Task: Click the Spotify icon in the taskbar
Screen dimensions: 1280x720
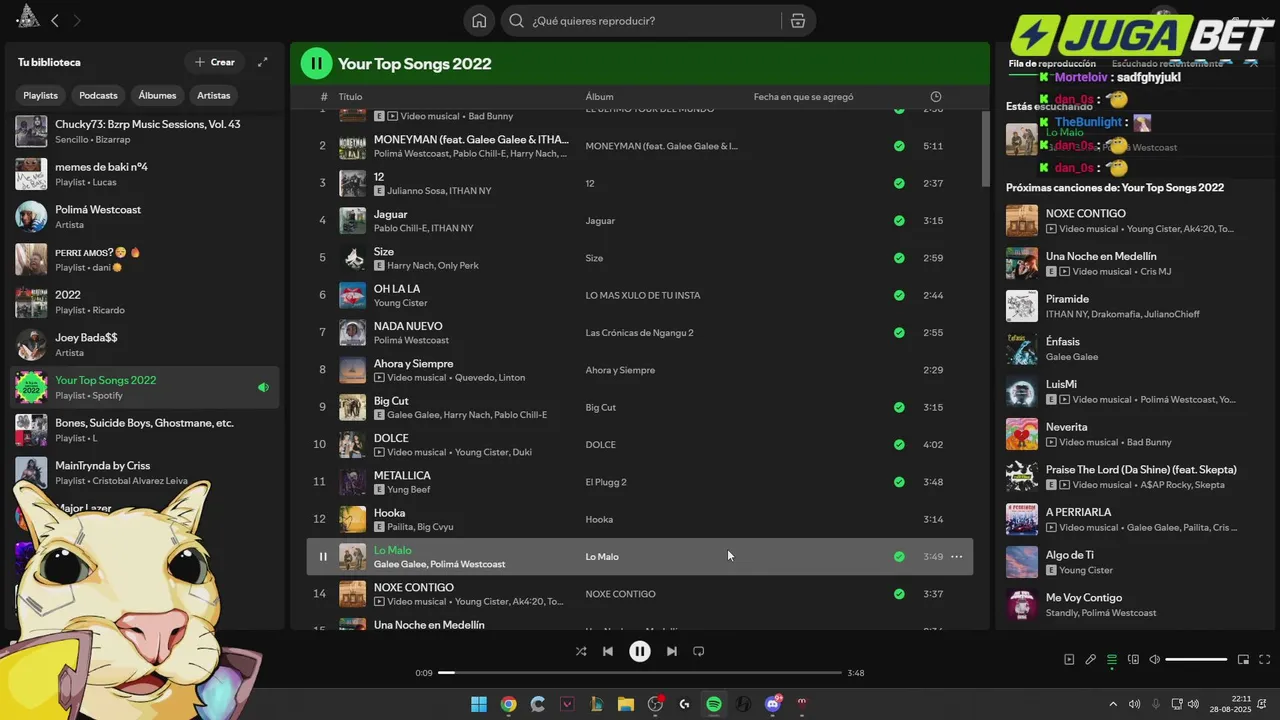Action: [x=714, y=704]
